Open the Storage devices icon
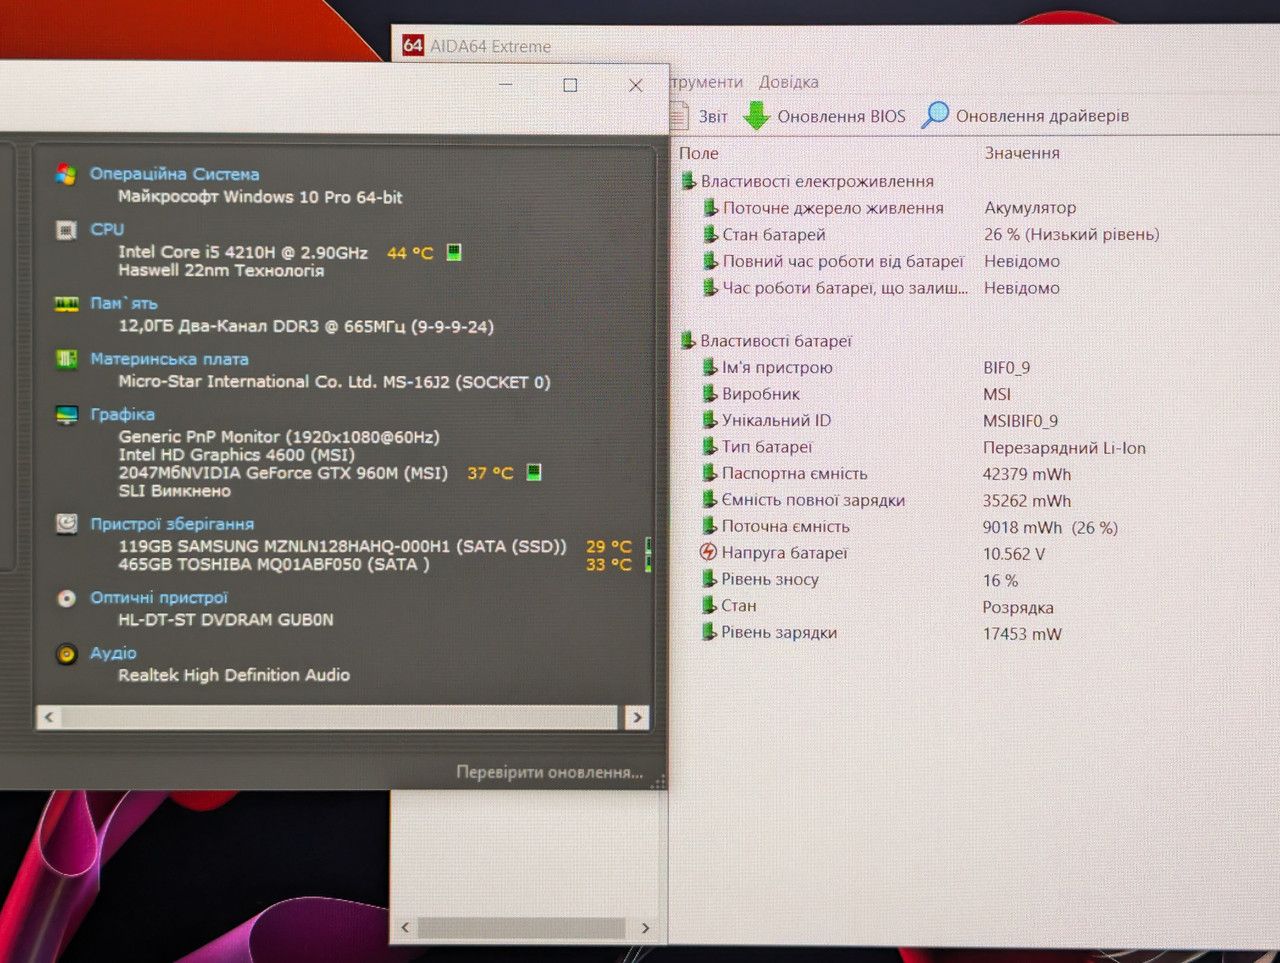 [66, 524]
